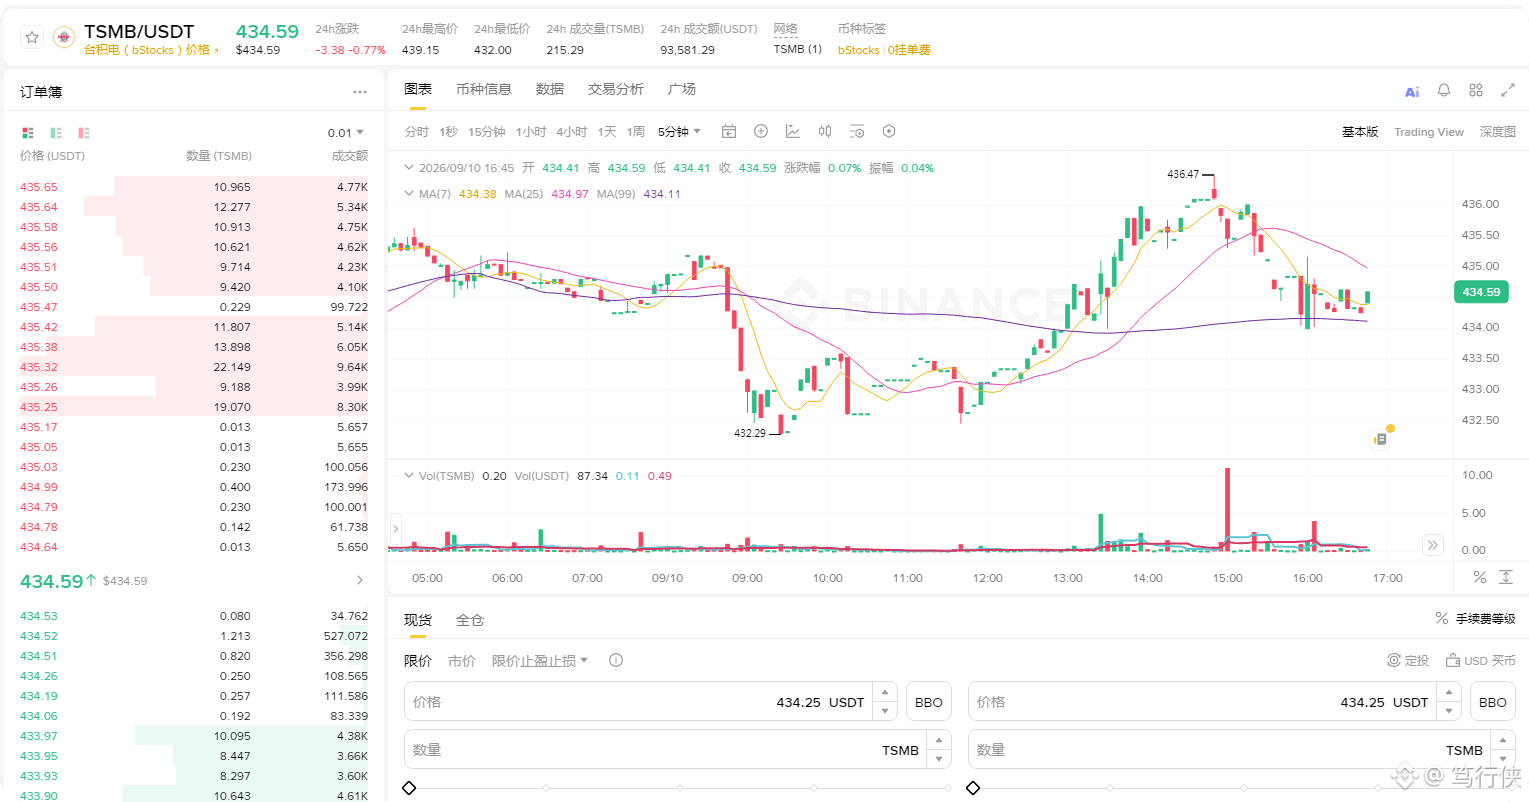The height and width of the screenshot is (802, 1529).
Task: Open the technical indicators icon in chart toolbar
Action: (x=793, y=131)
